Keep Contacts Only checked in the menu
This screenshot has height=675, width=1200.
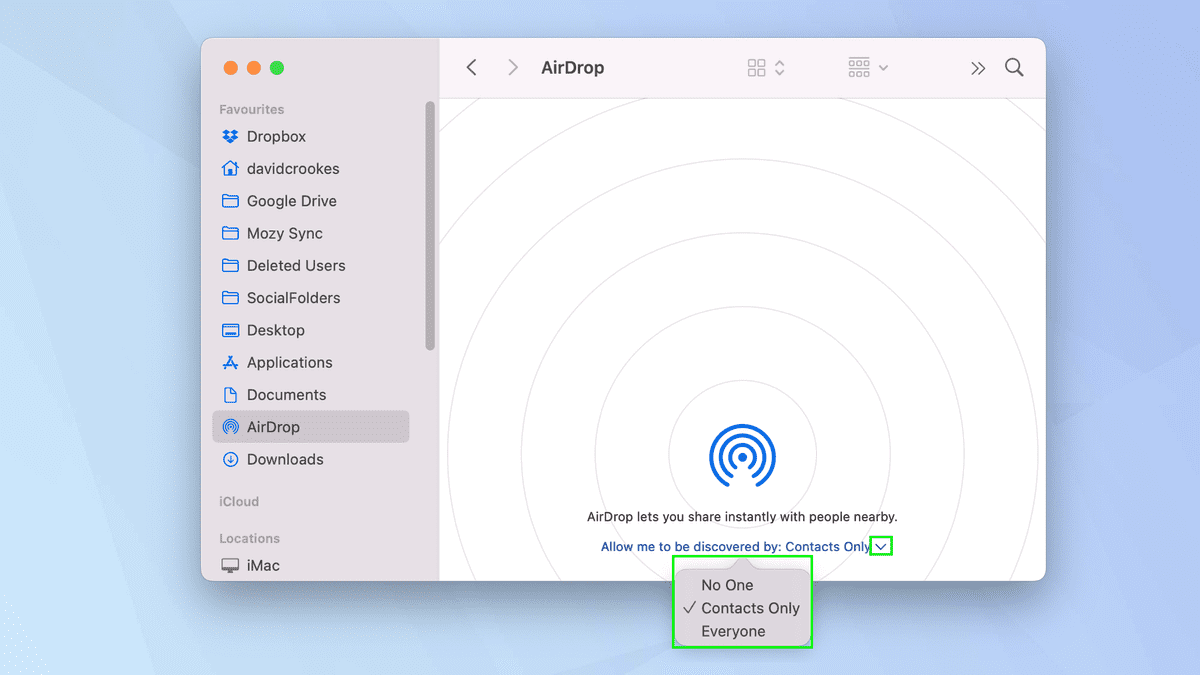(x=742, y=608)
